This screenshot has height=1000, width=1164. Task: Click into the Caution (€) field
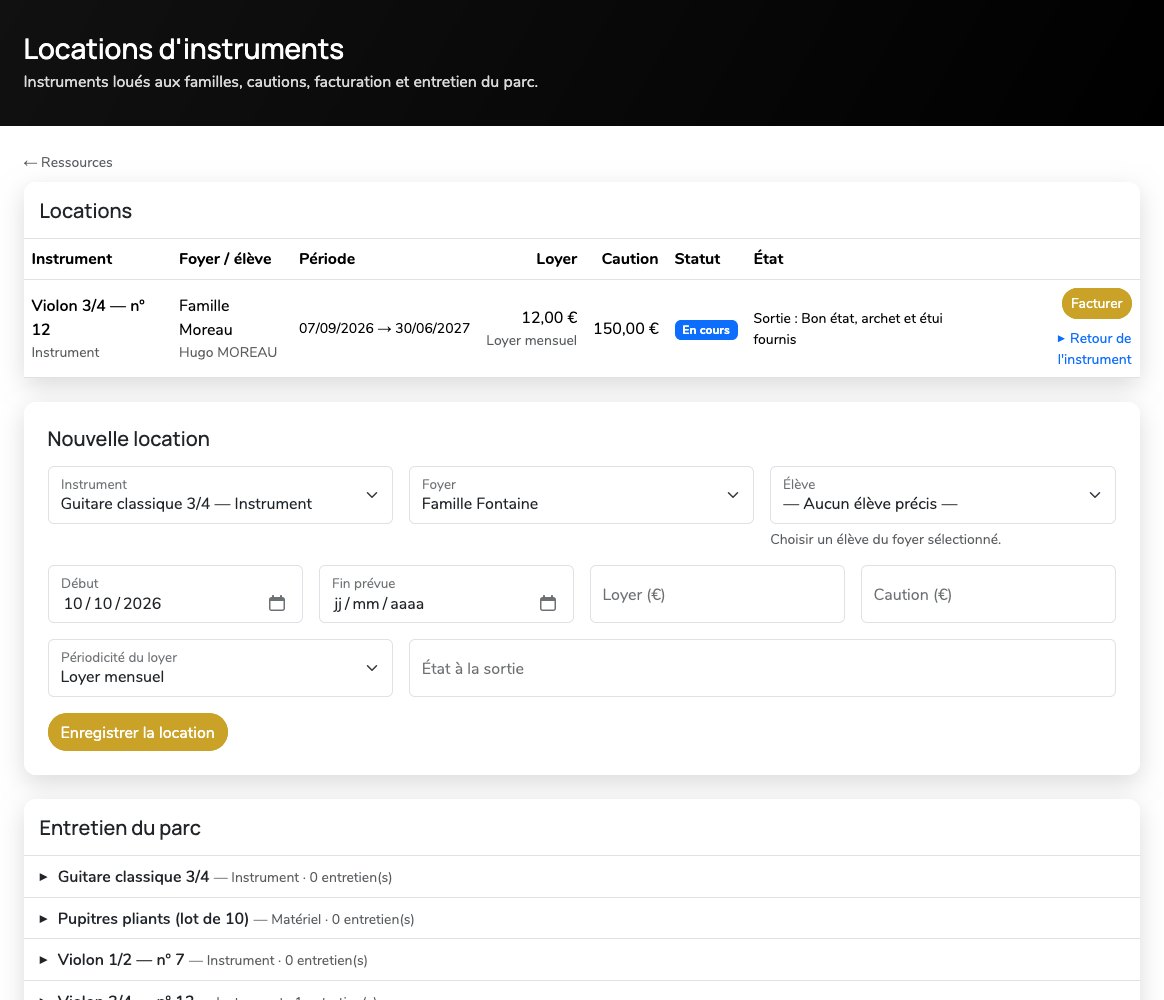click(x=988, y=594)
